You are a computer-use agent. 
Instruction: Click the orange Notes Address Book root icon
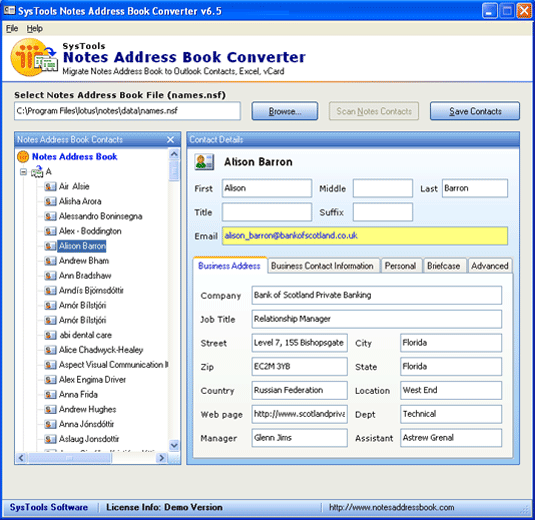pos(23,157)
